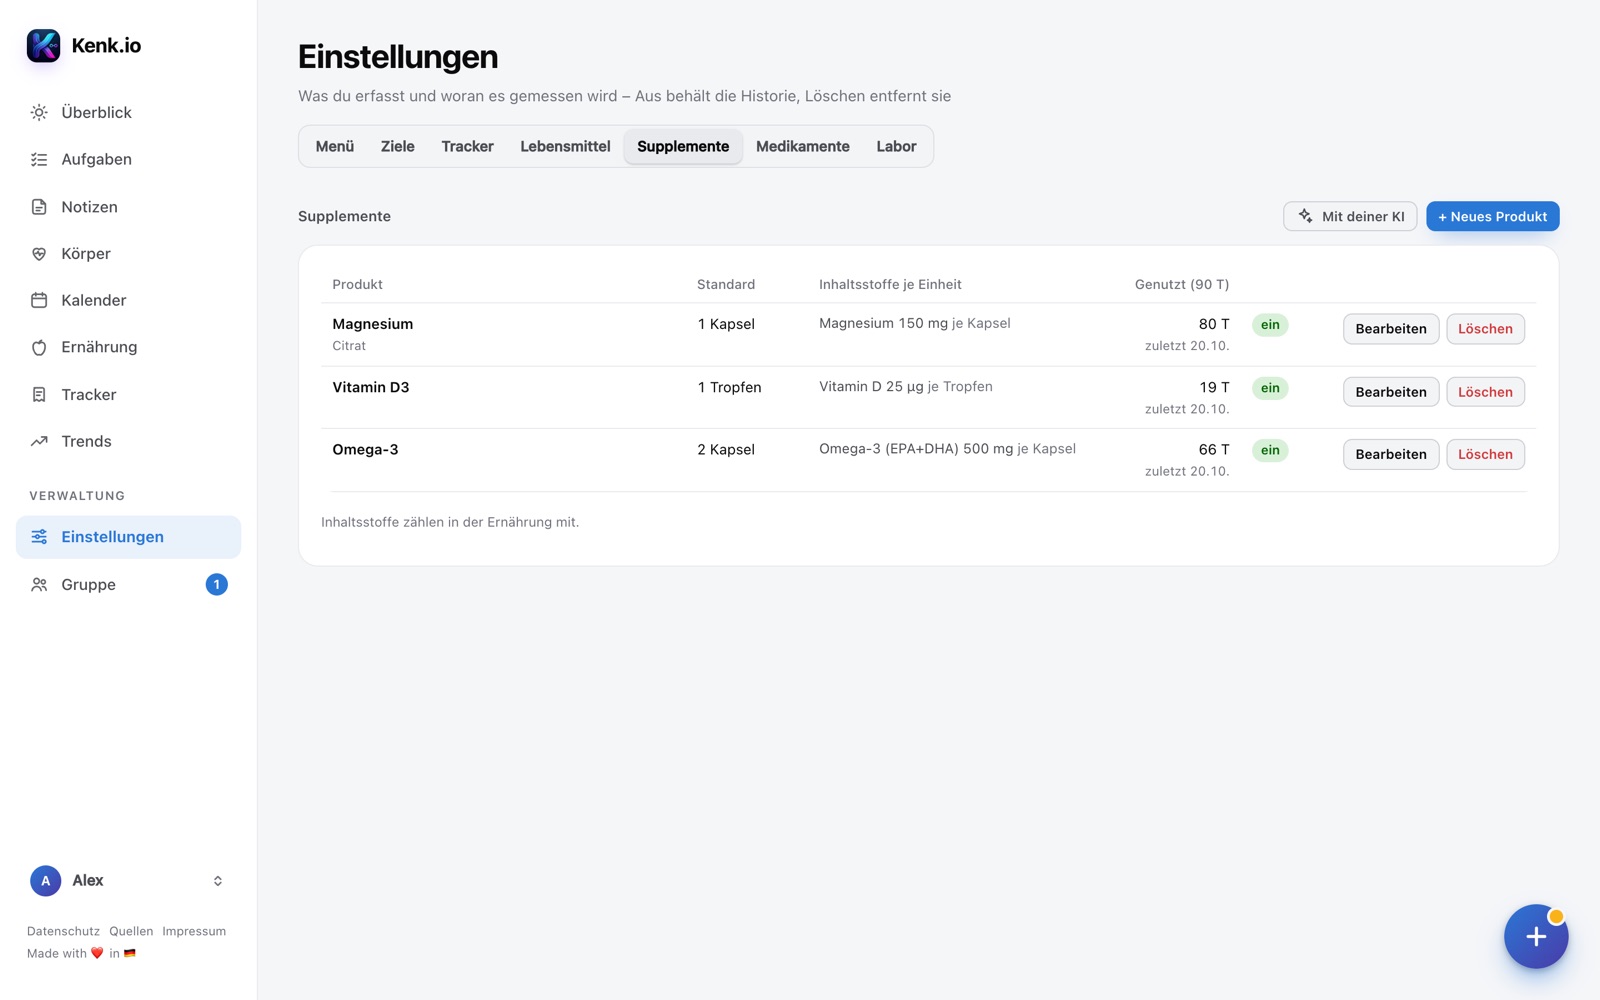Click the Trends chart icon
1600x1000 pixels.
tap(39, 441)
